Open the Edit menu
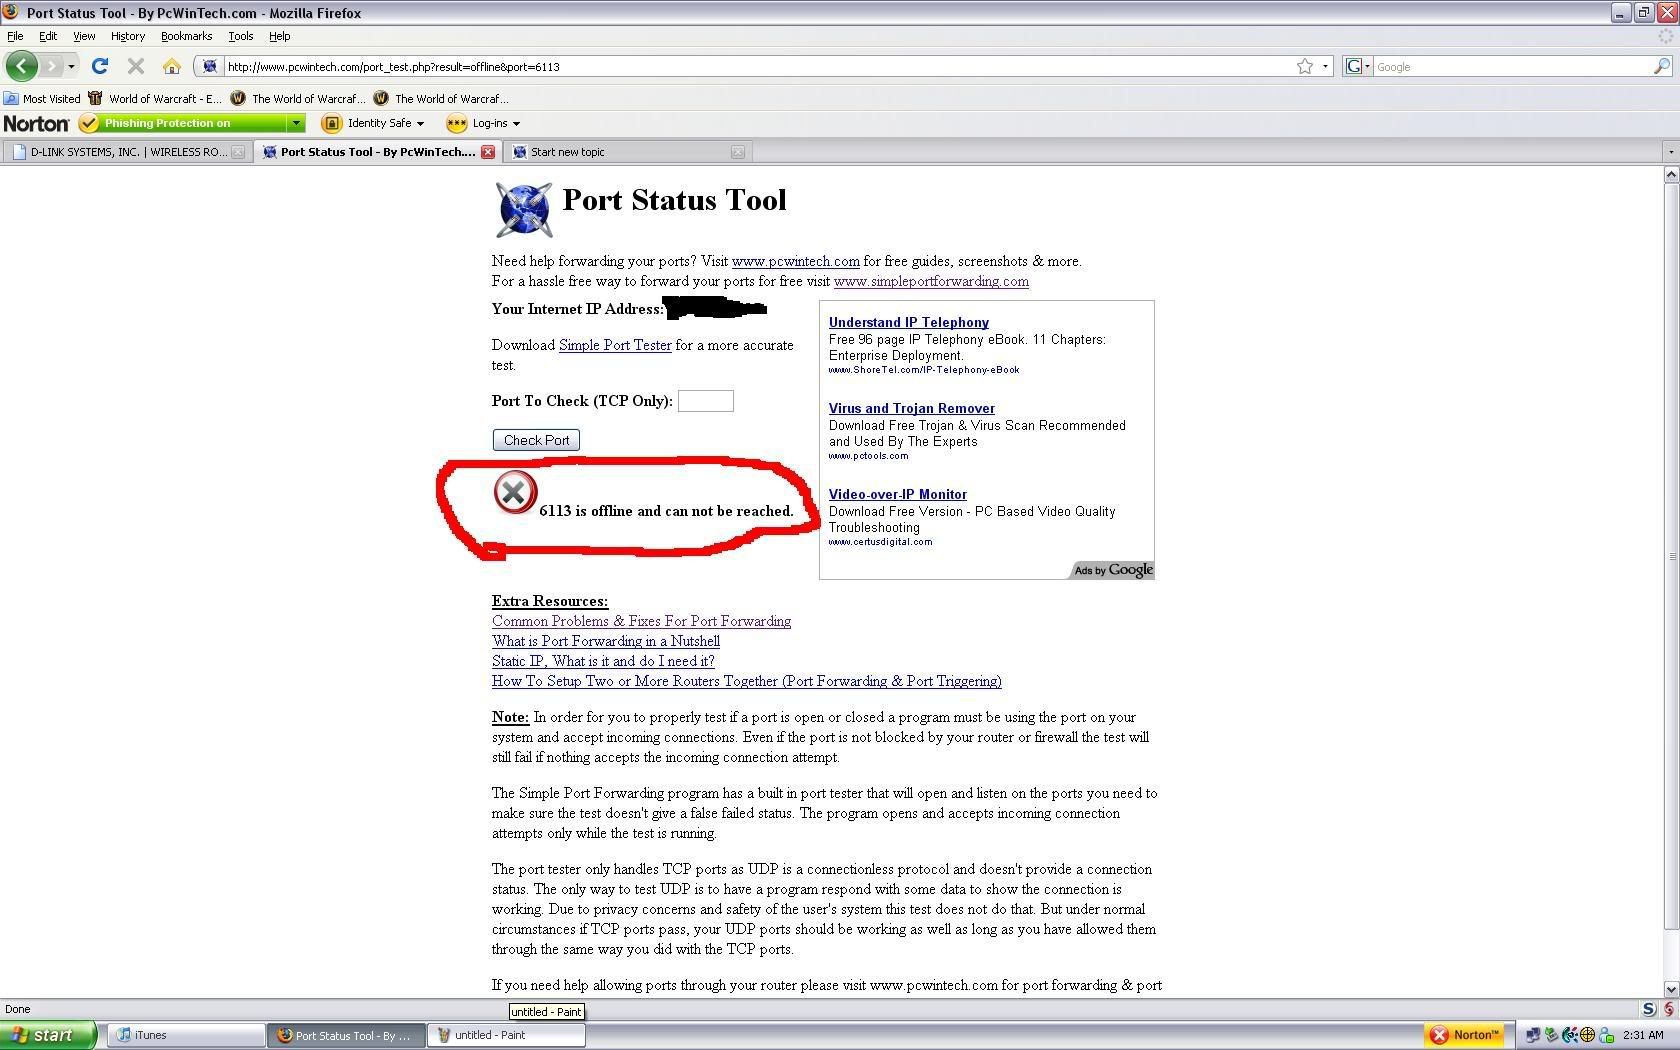Viewport: 1680px width, 1050px height. 48,36
